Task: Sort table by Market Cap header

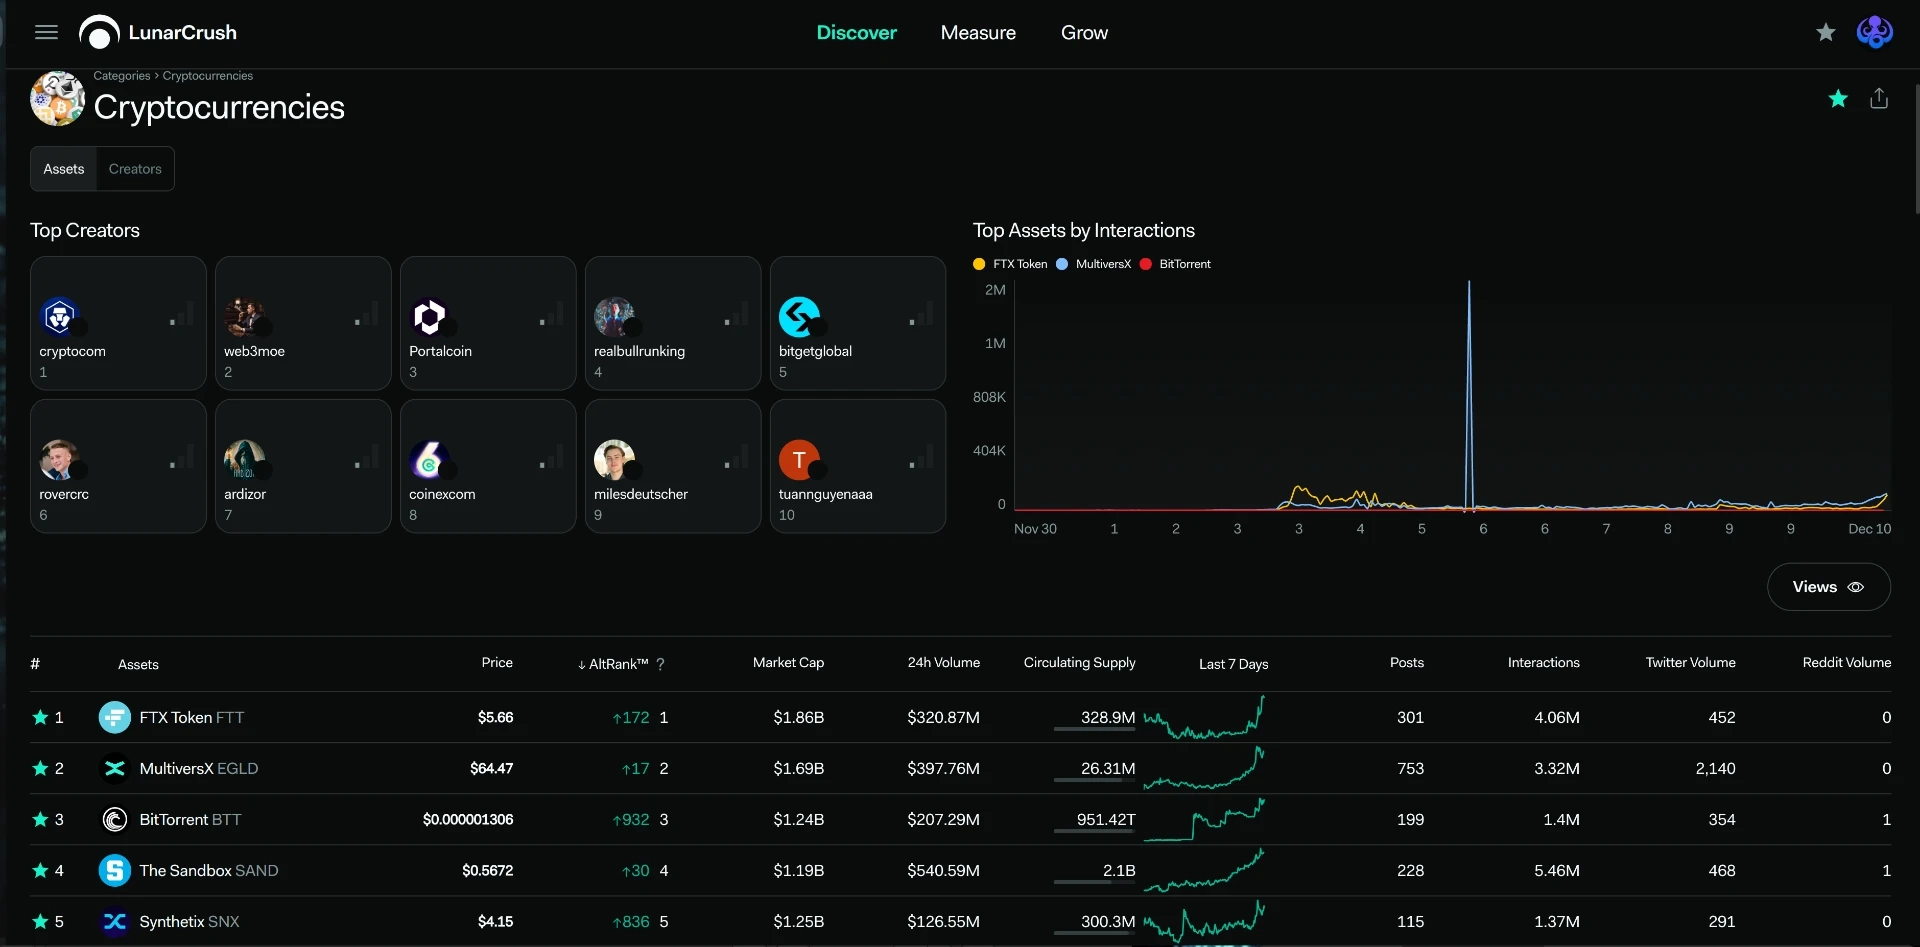Action: pyautogui.click(x=788, y=662)
